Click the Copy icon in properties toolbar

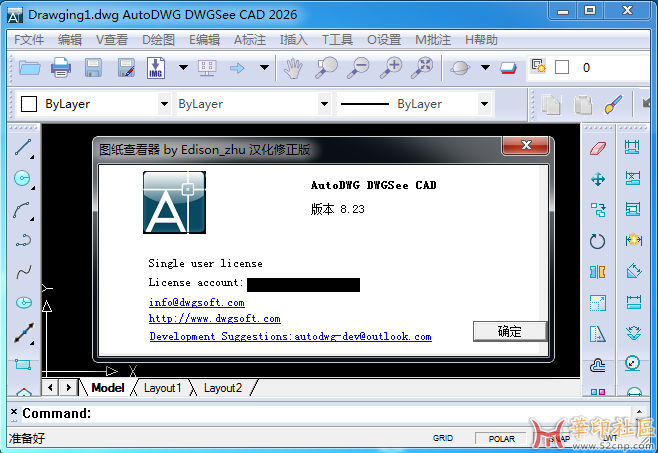pos(551,105)
